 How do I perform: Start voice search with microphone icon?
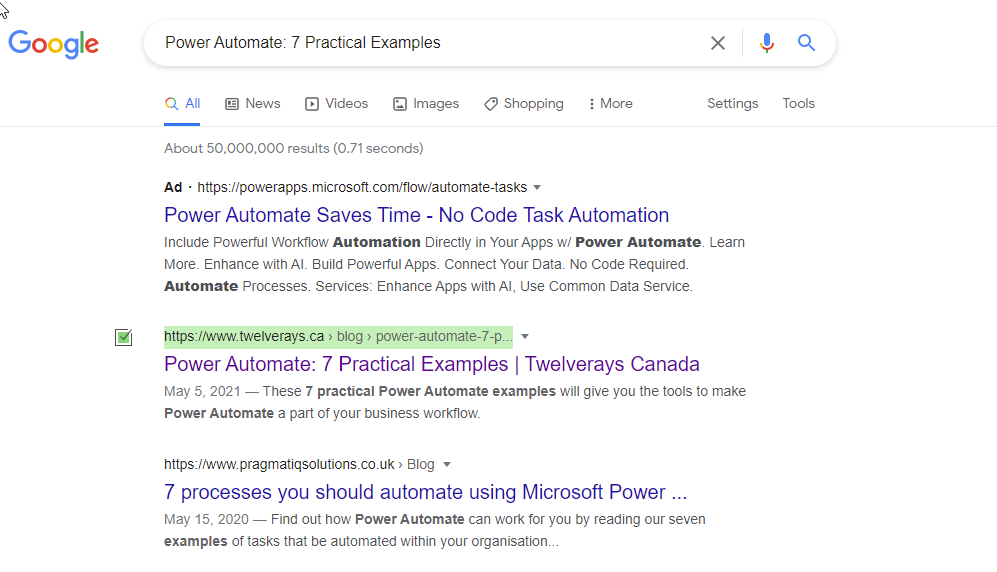pyautogui.click(x=767, y=43)
